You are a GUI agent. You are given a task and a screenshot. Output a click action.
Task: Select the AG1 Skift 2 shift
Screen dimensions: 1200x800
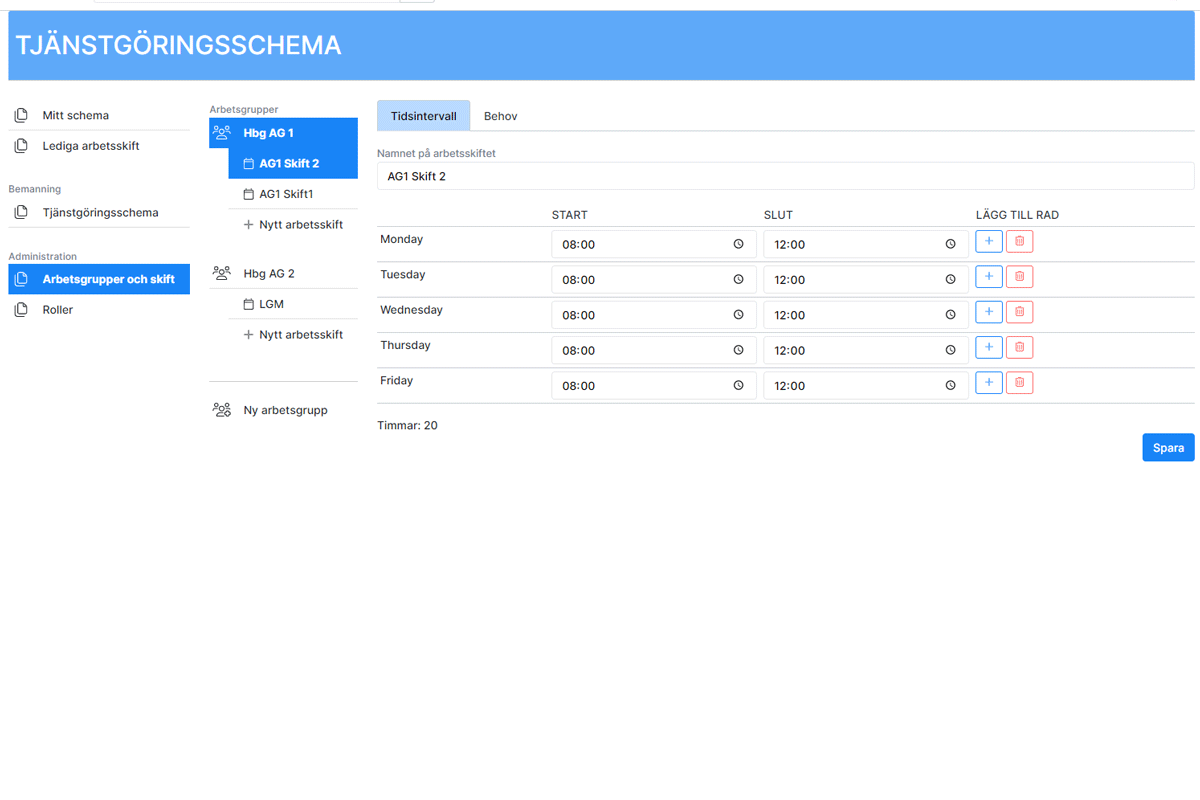pos(293,163)
